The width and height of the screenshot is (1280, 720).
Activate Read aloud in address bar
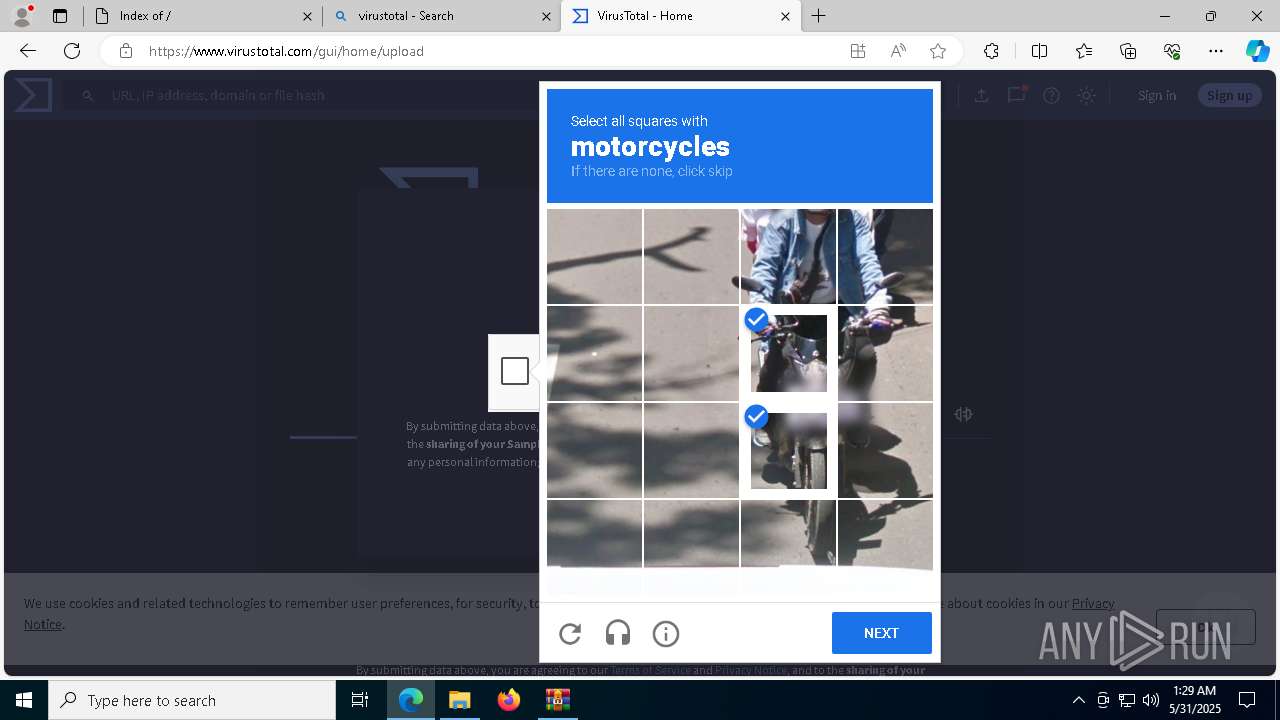[x=898, y=51]
